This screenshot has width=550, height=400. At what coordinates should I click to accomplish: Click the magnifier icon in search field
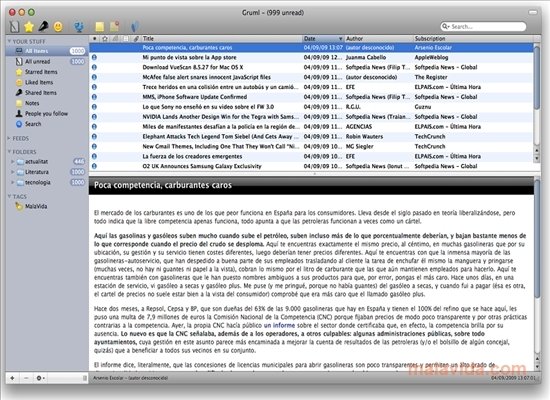tap(445, 26)
